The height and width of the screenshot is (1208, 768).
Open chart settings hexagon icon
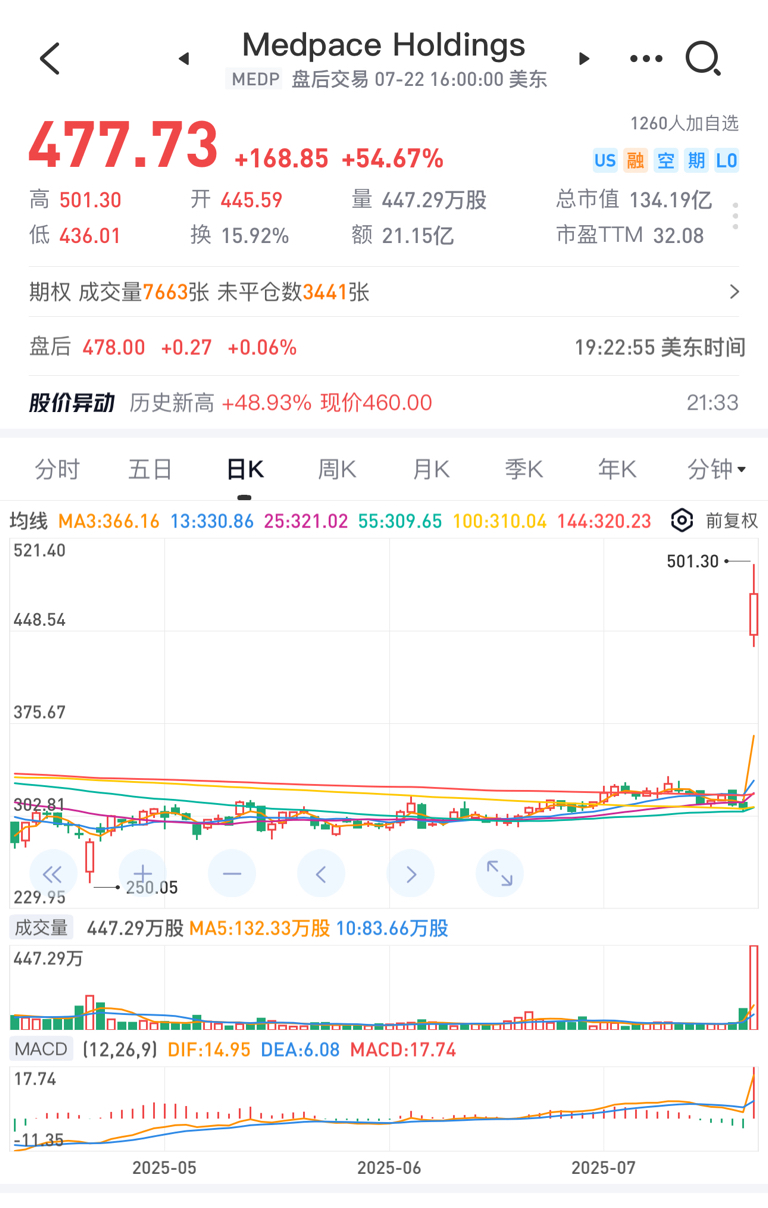(x=682, y=520)
